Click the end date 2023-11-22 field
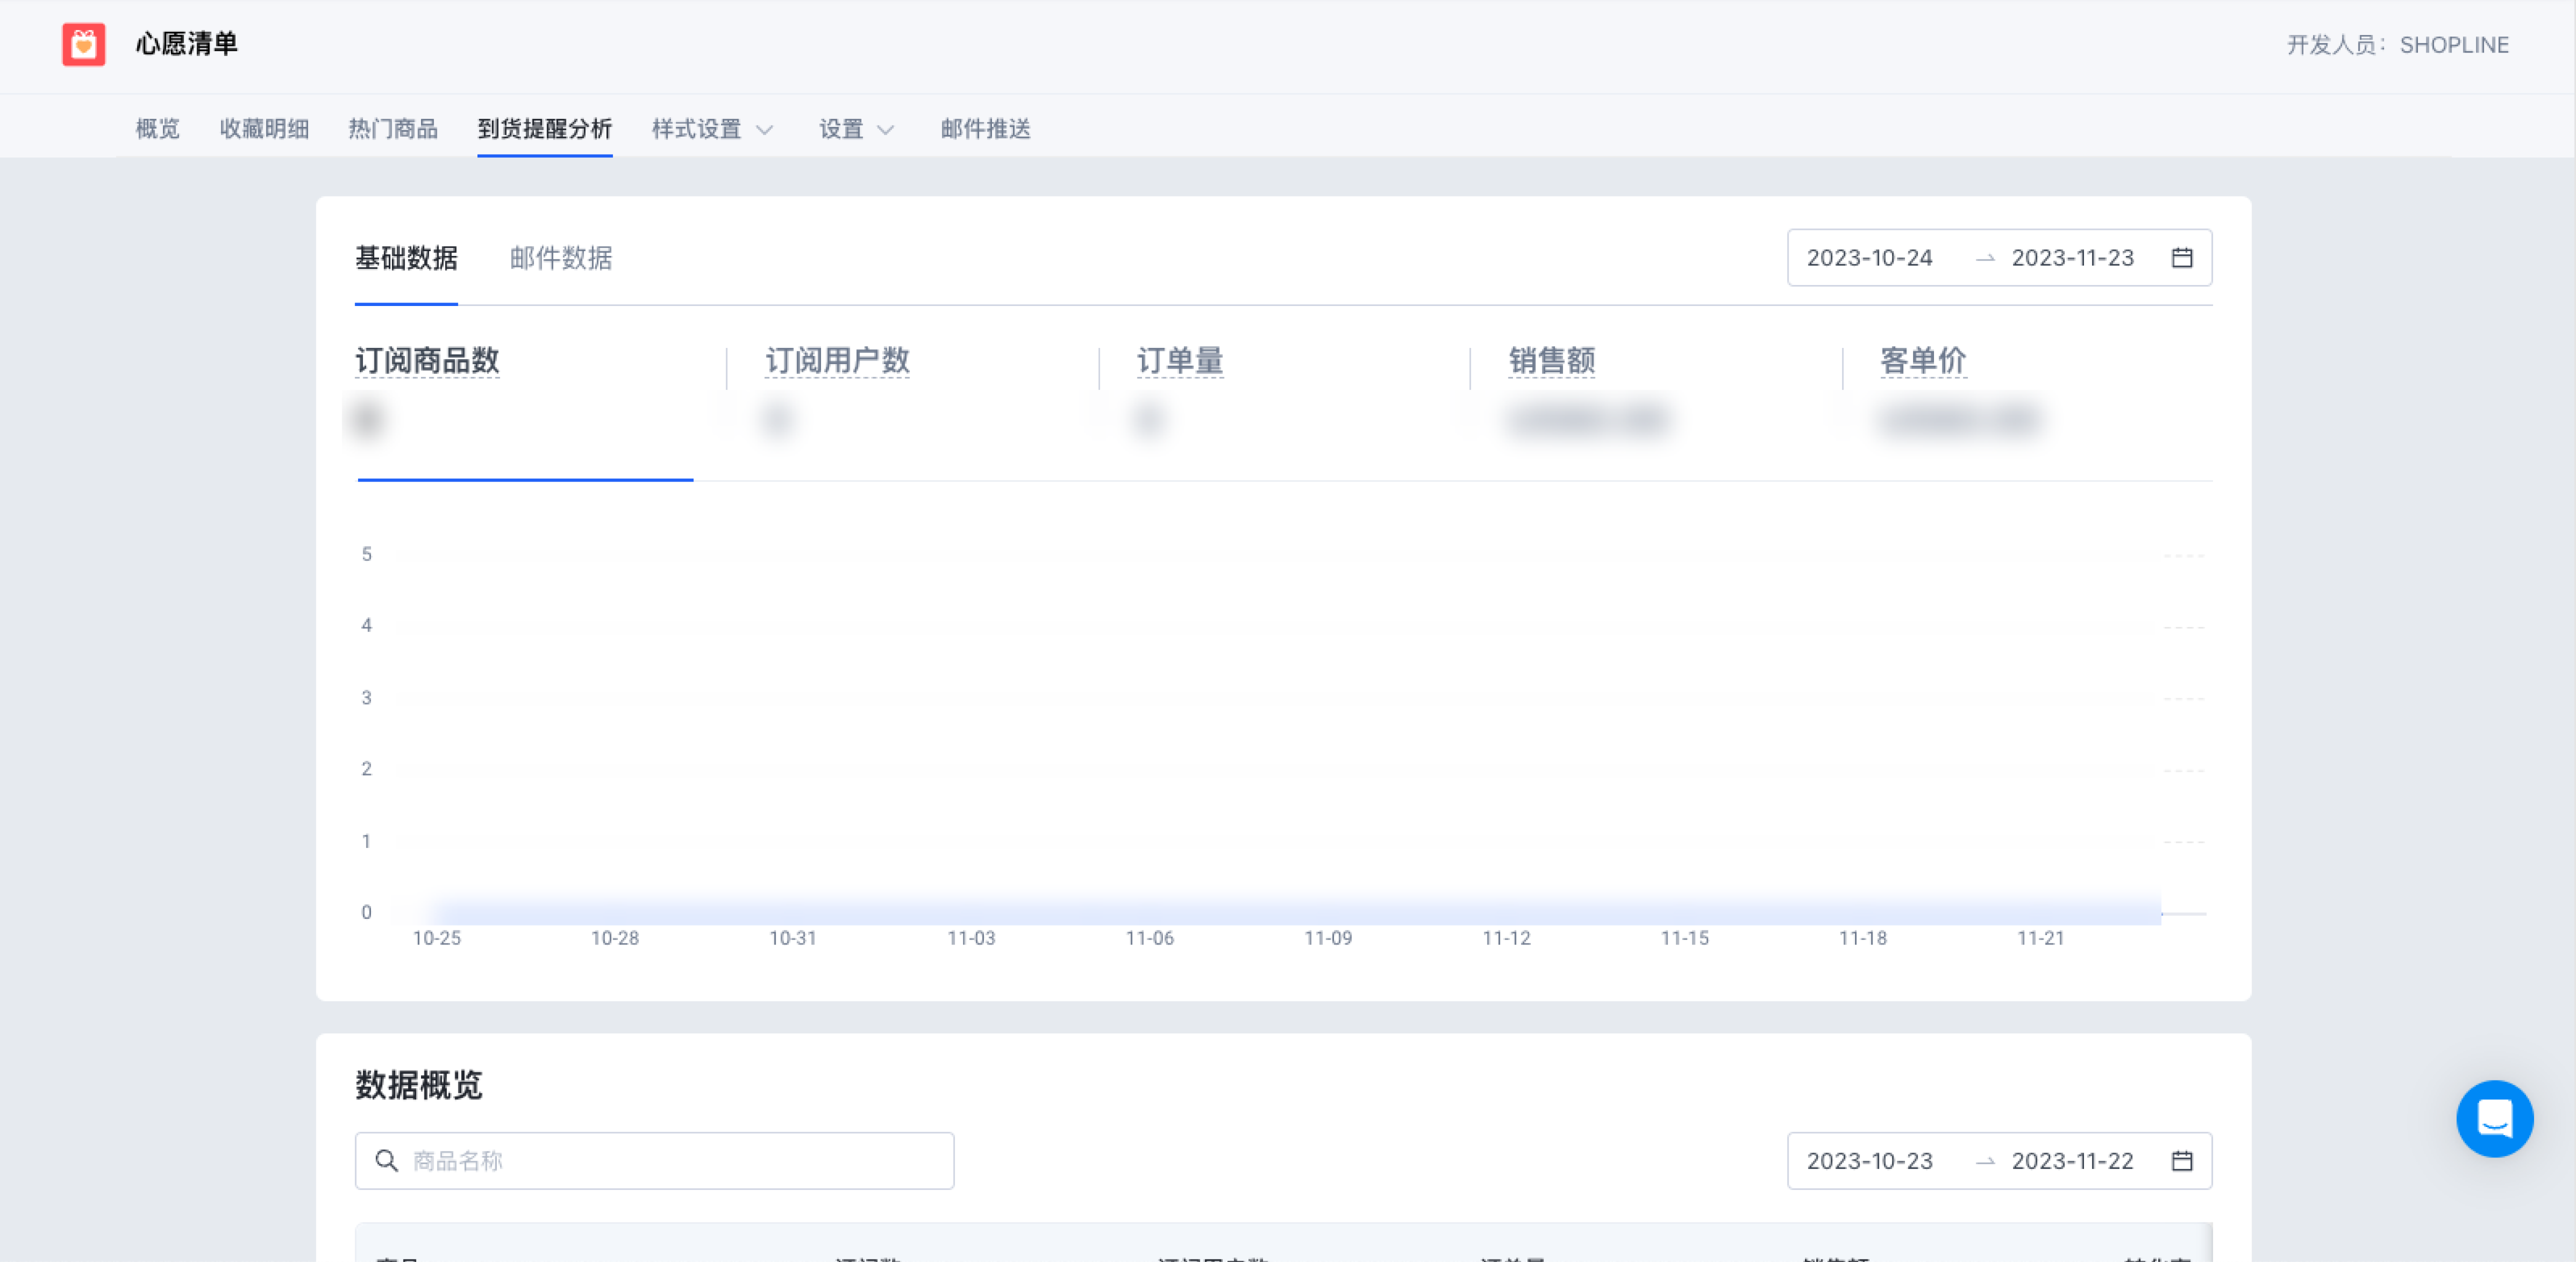This screenshot has height=1262, width=2576. [2073, 1160]
